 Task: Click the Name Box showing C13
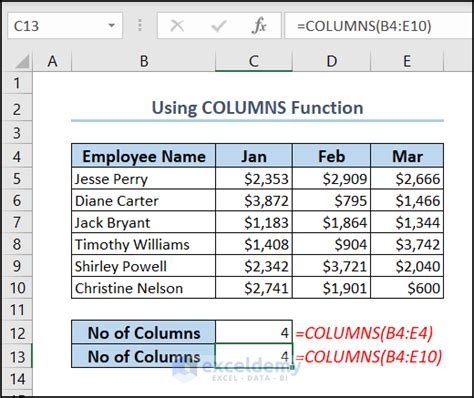click(x=65, y=26)
